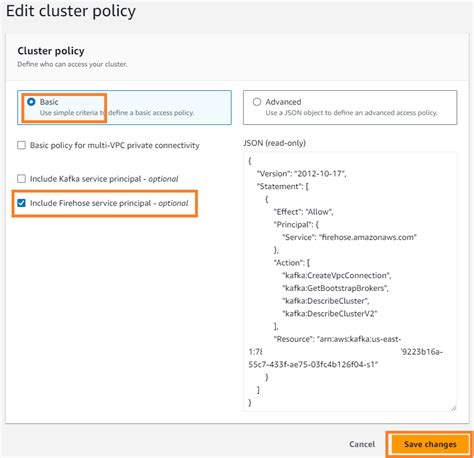The image size is (474, 458).
Task: Click the Effect Allow JSON line
Action: coord(303,212)
